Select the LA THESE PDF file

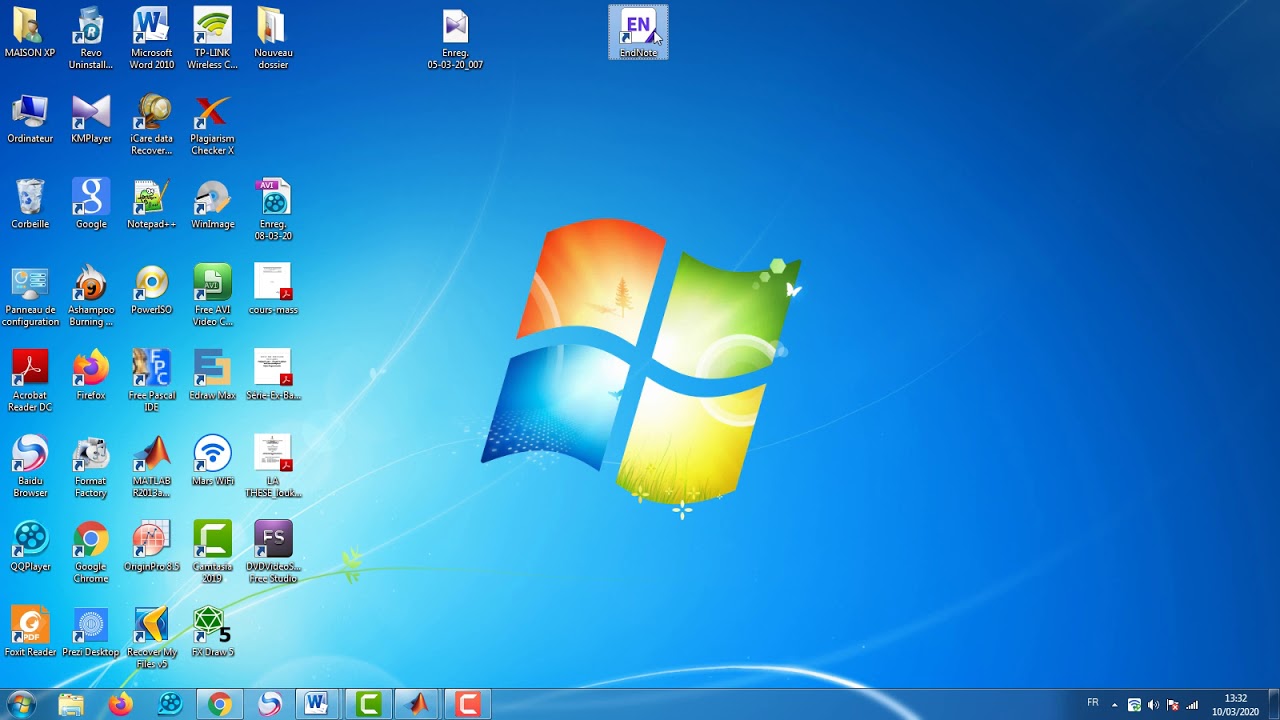pos(273,467)
